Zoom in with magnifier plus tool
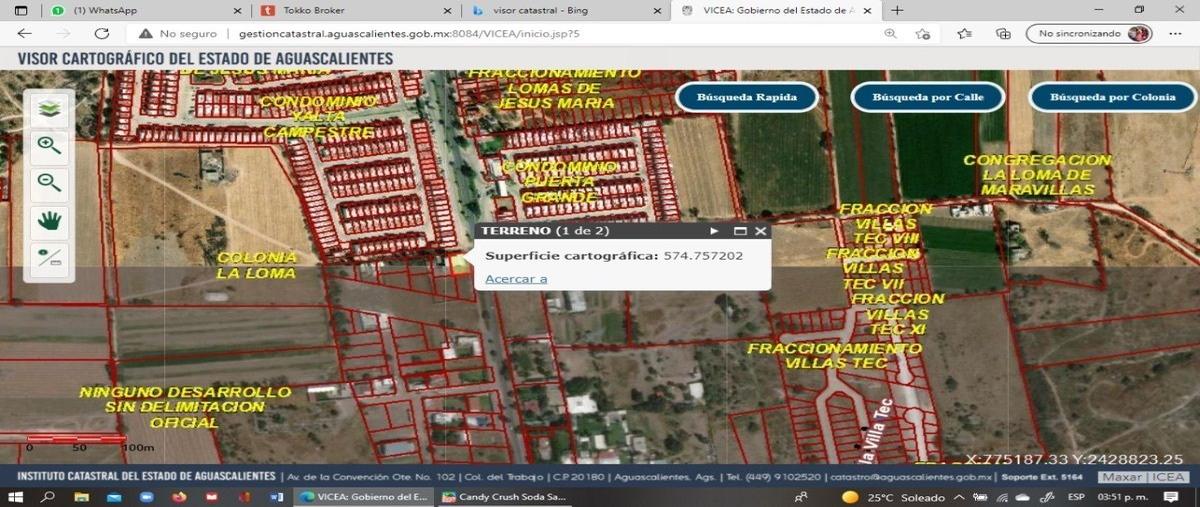This screenshot has height=507, width=1200. tap(49, 147)
